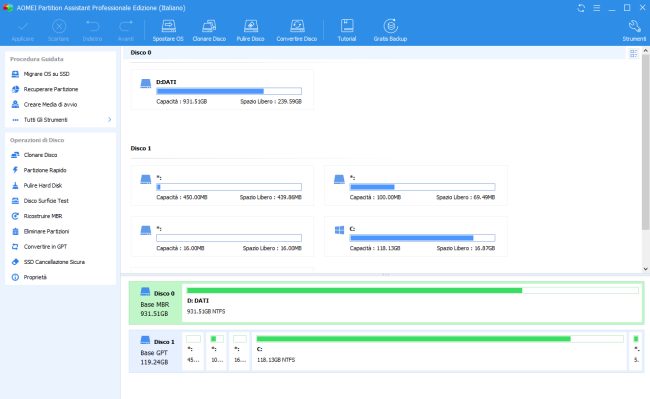Select the 16... partition block in Disco 1
Viewport: 650px width, 399px height.
240,351
